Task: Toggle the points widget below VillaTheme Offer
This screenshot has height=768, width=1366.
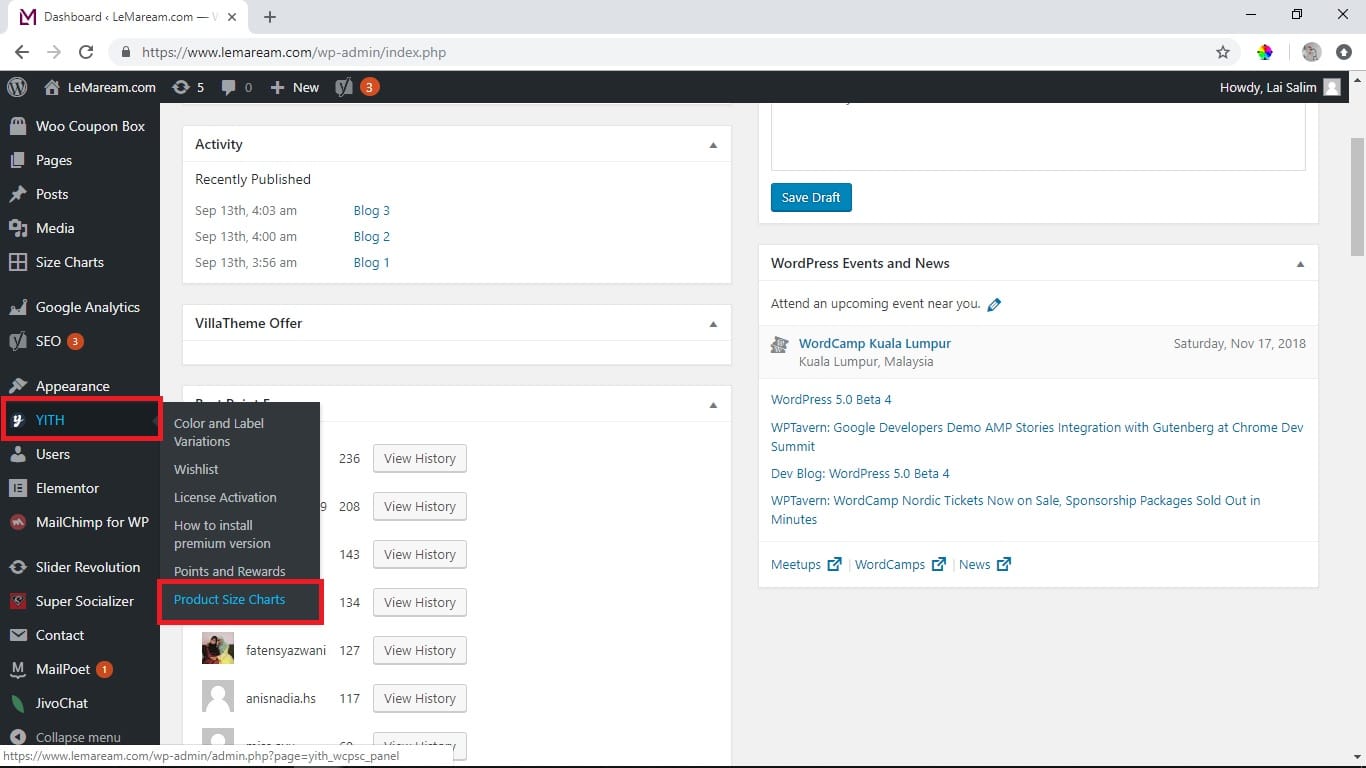Action: coord(713,405)
